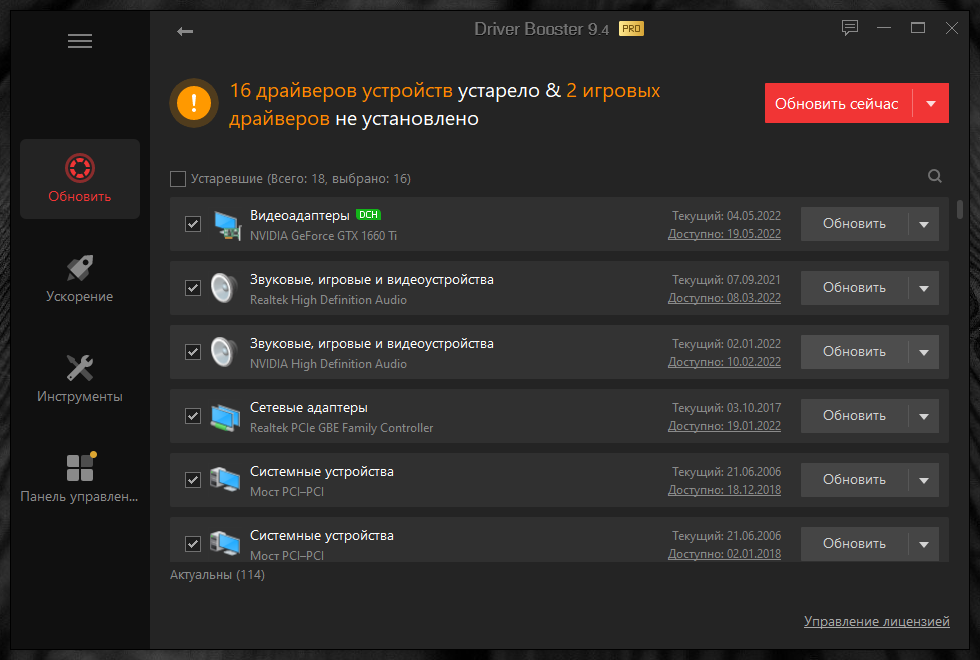Image resolution: width=980 pixels, height=660 pixels.
Task: Toggle the Устаревшие select-all checkbox
Action: (178, 179)
